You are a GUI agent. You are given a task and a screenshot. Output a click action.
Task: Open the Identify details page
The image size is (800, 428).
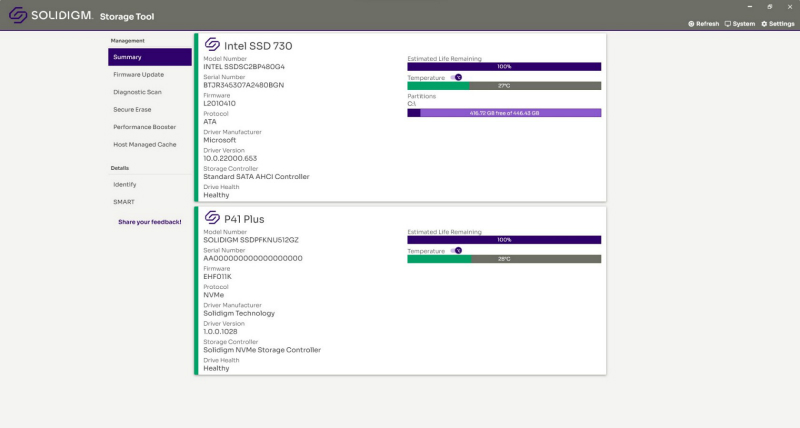[x=125, y=185]
